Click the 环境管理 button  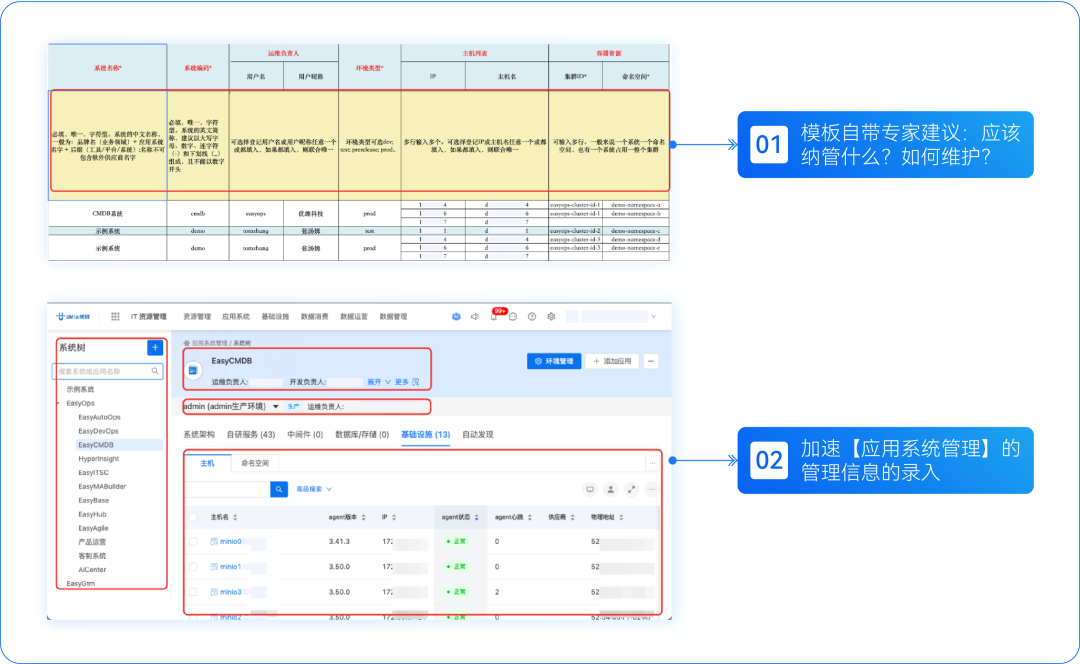coord(554,361)
